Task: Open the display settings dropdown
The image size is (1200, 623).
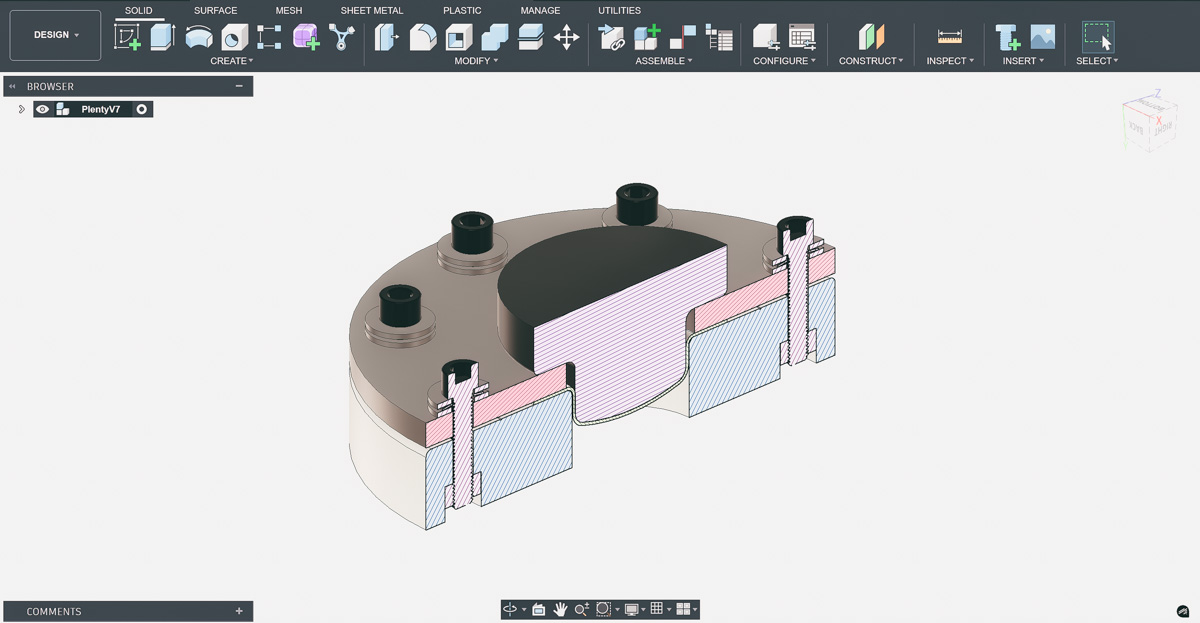Action: click(631, 609)
